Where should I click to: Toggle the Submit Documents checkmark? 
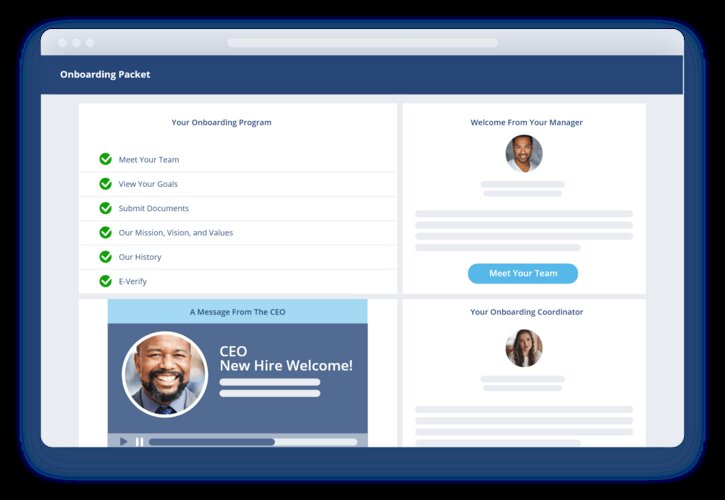(105, 208)
